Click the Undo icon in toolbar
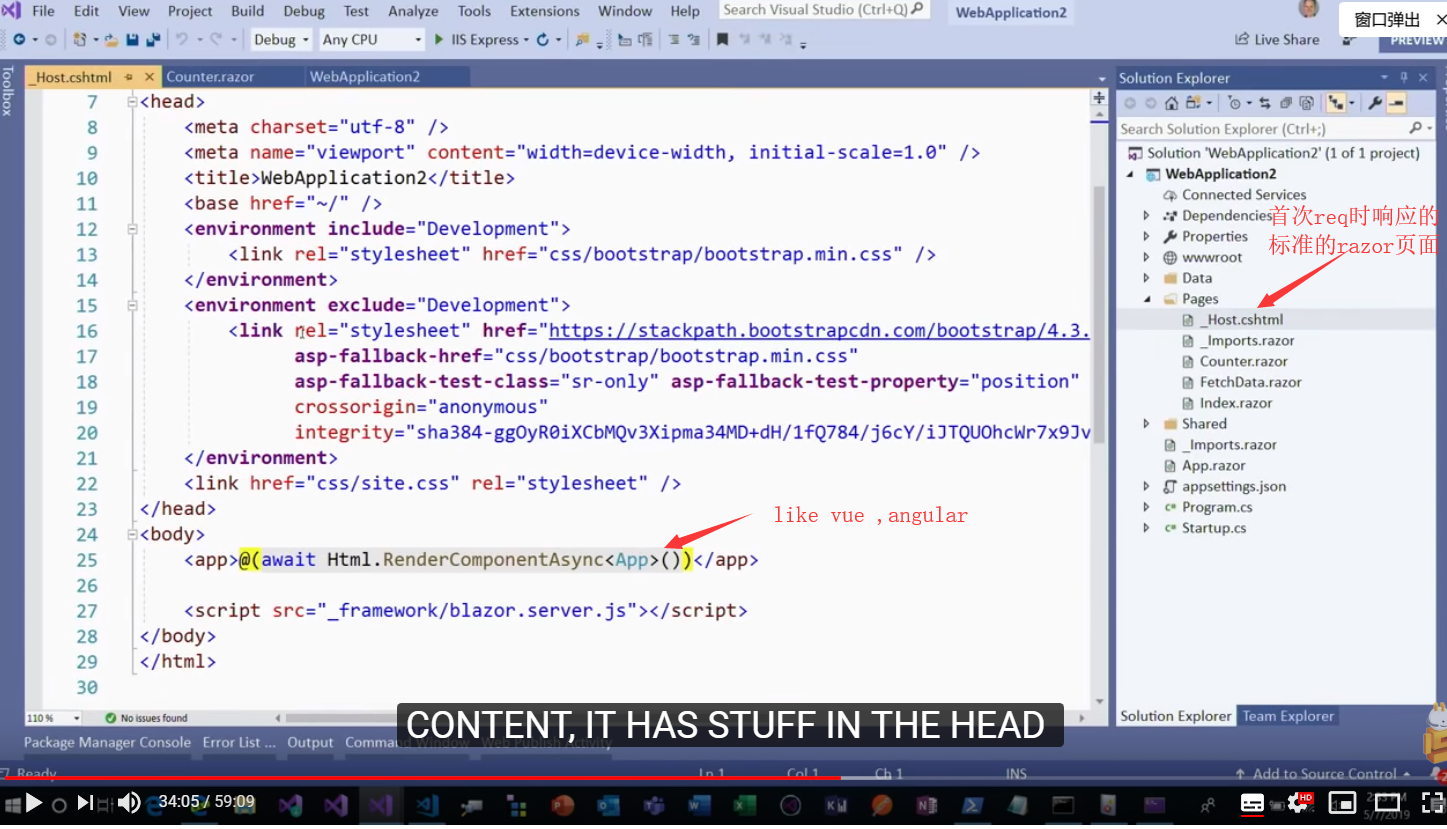 click(181, 40)
